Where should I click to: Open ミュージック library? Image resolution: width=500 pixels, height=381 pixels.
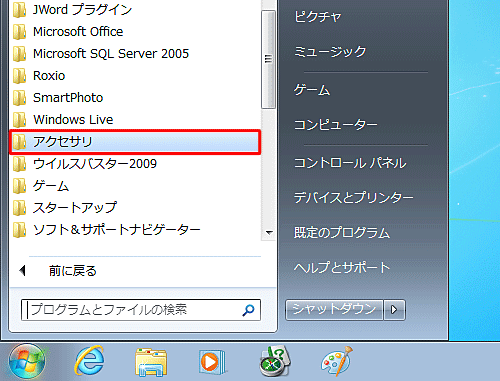tap(330, 52)
